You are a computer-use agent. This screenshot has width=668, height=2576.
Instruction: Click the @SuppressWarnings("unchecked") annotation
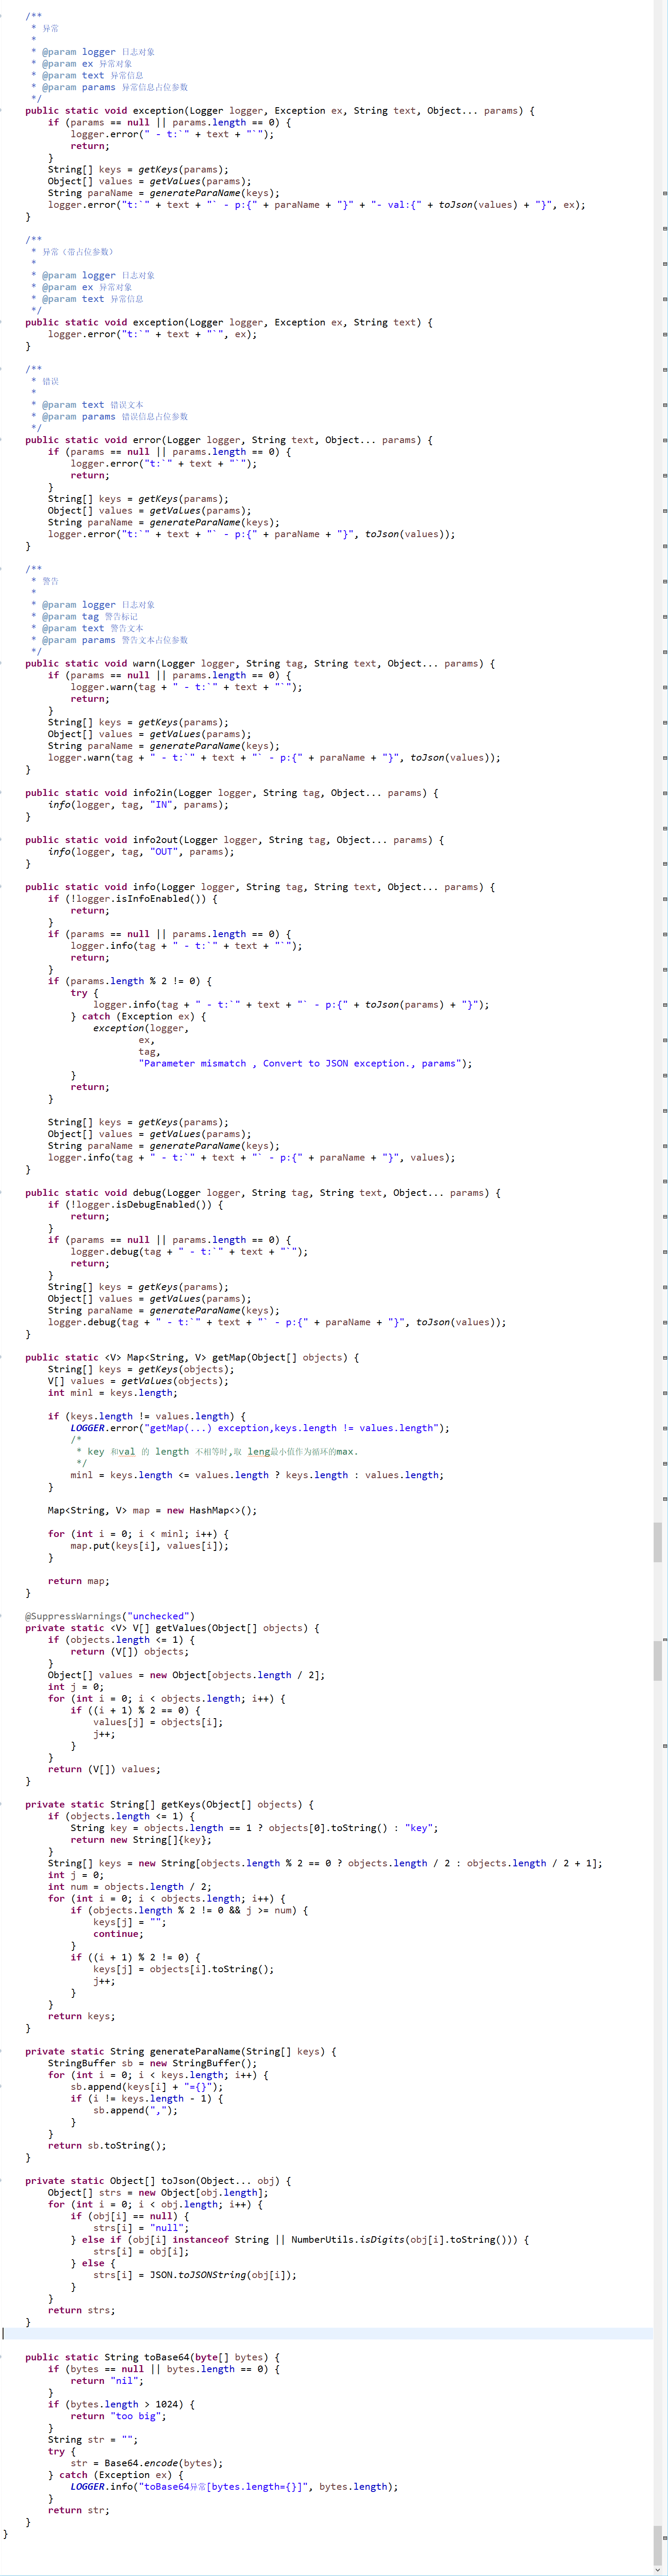pos(110,1616)
